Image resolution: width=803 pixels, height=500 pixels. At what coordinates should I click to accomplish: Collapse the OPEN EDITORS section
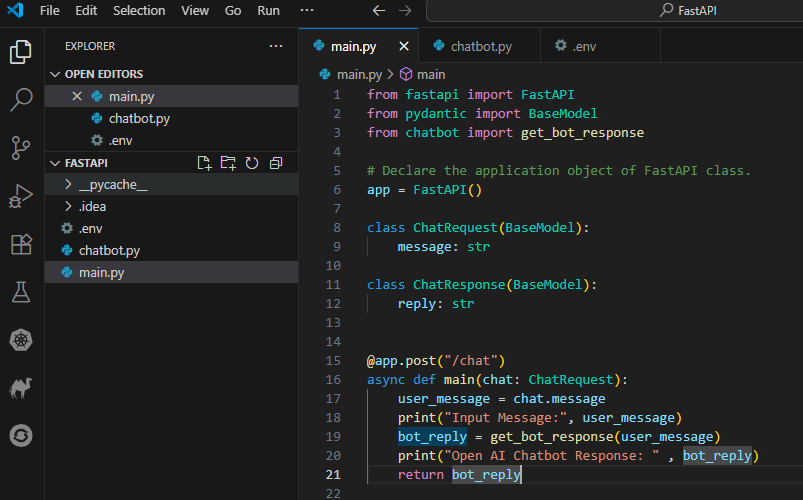click(55, 74)
